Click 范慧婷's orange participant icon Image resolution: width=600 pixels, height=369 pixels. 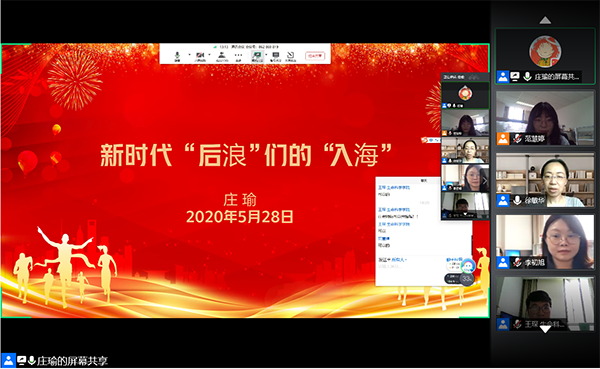(x=503, y=139)
